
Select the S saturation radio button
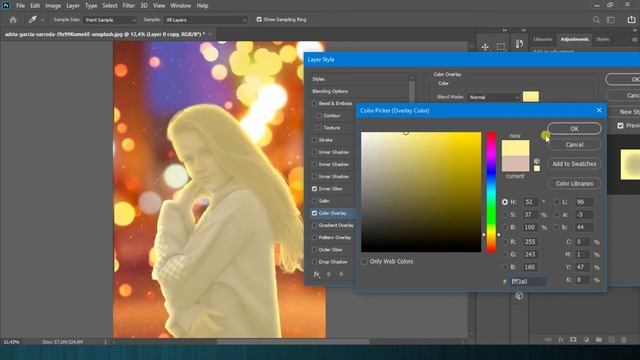point(505,215)
